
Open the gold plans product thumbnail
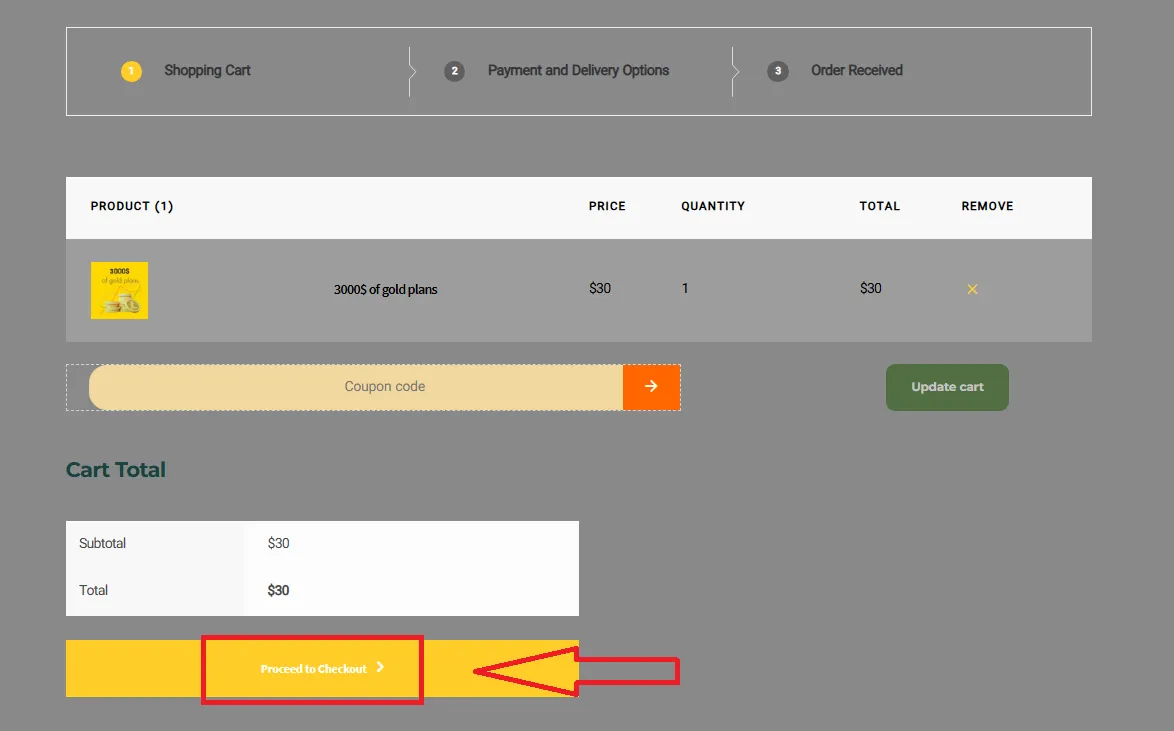click(119, 290)
